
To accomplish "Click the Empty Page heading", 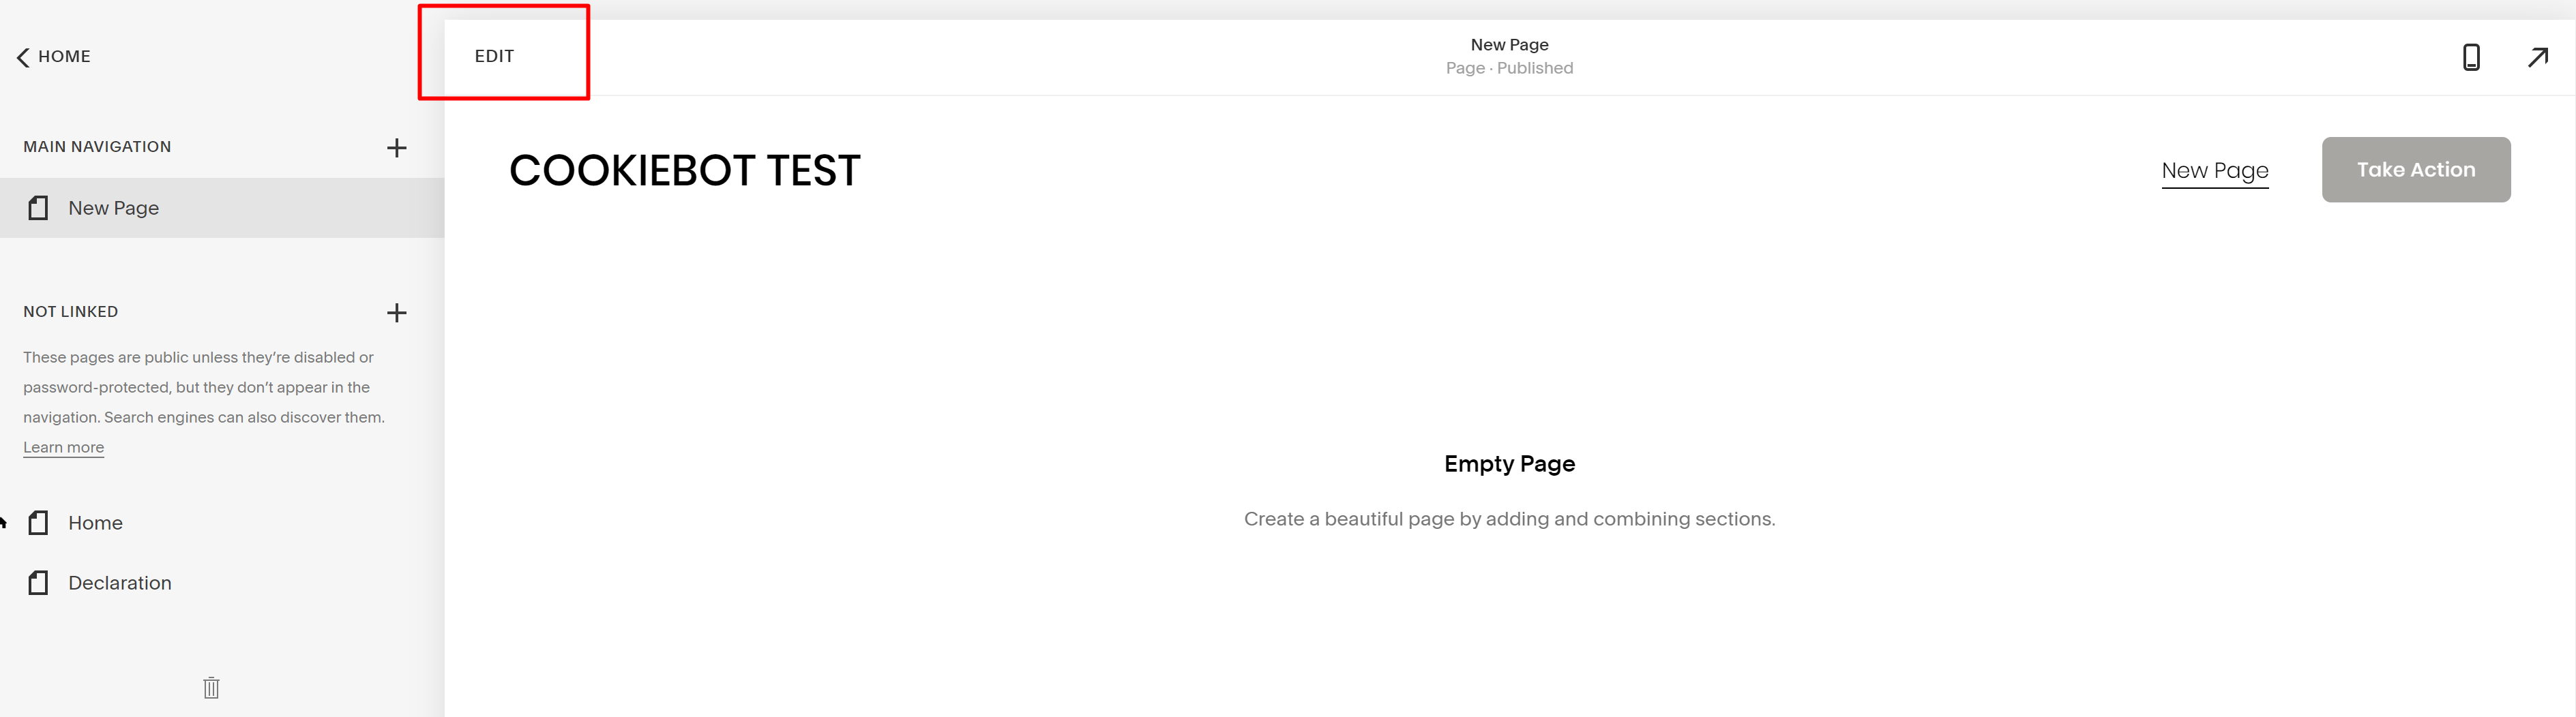I will coord(1509,464).
